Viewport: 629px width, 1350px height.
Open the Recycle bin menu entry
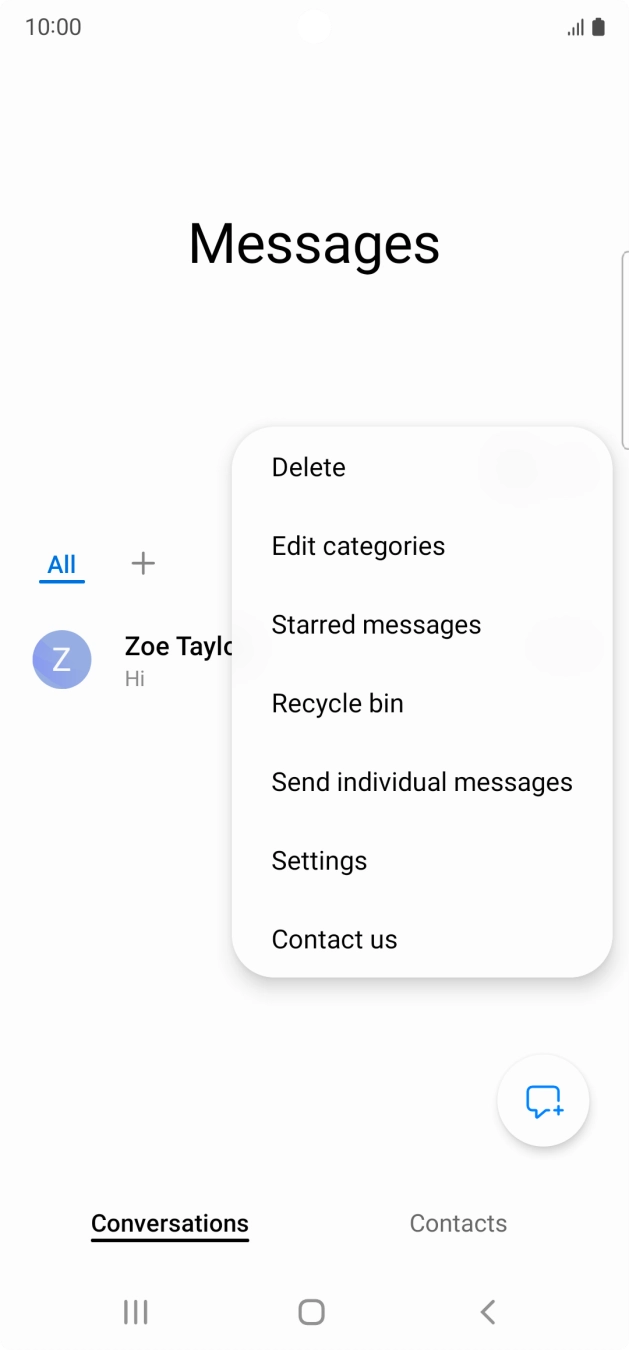point(338,703)
